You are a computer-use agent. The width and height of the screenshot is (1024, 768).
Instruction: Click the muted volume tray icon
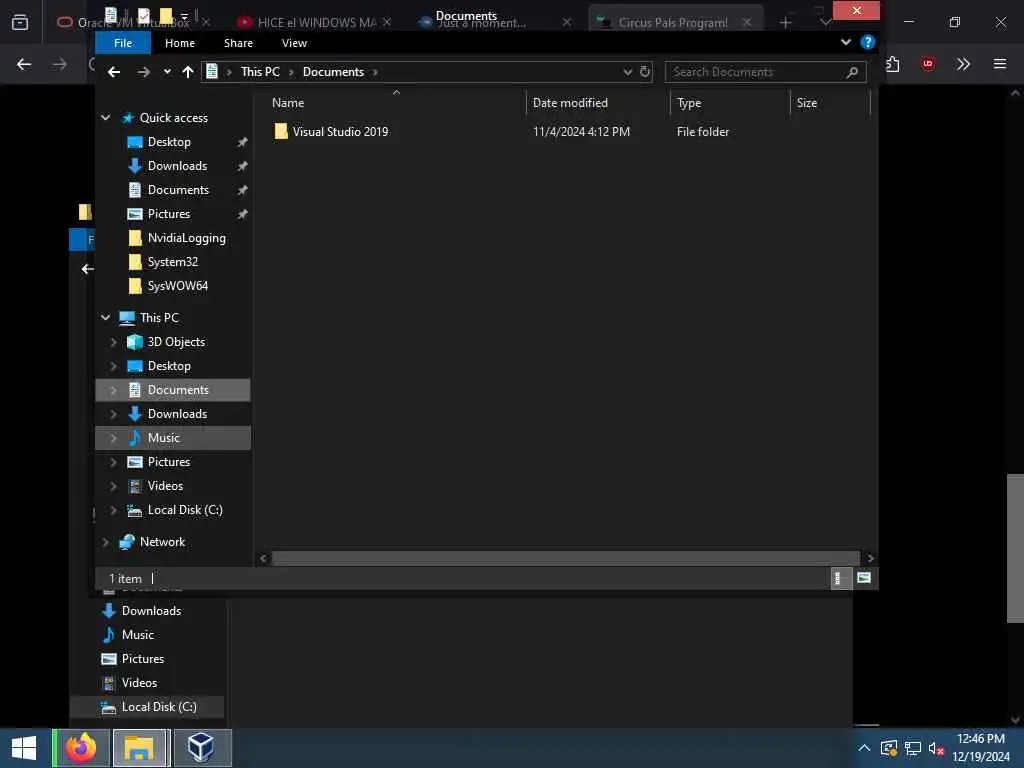coord(936,748)
